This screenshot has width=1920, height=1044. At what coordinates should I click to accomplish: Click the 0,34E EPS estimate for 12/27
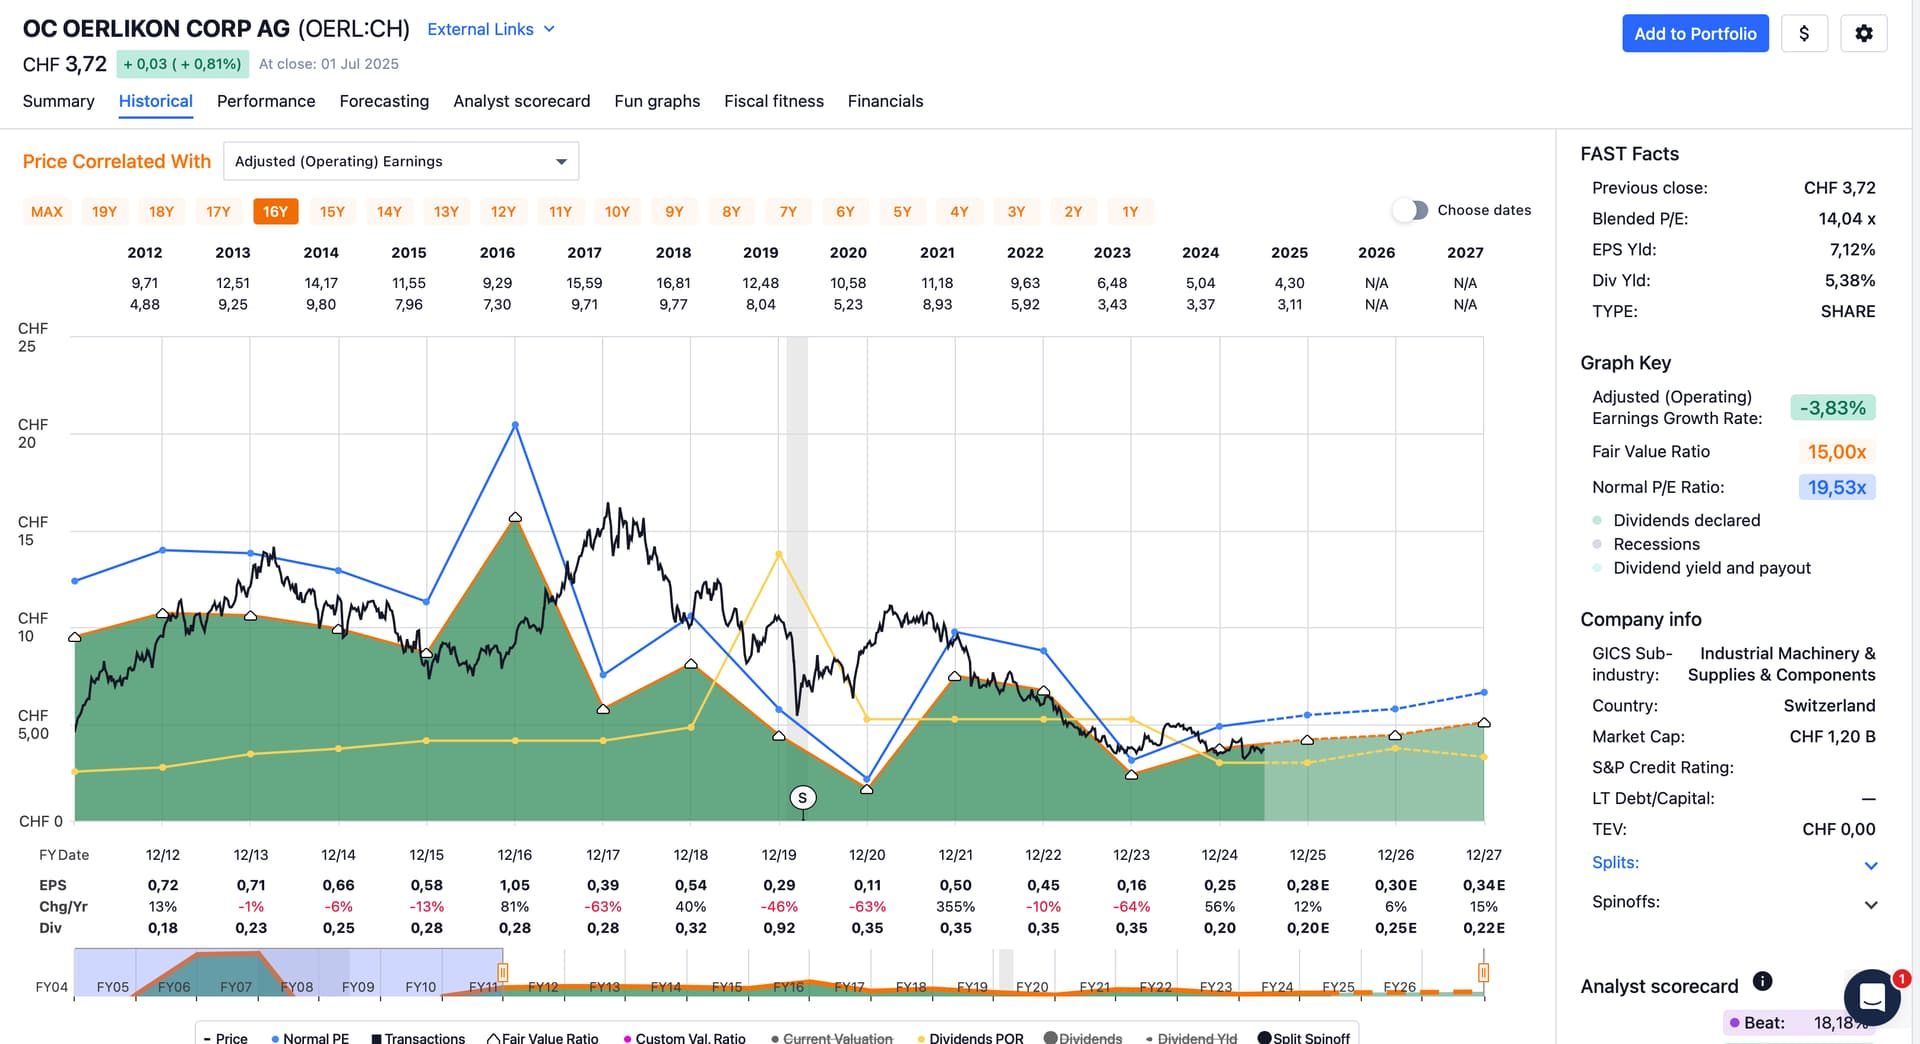pyautogui.click(x=1483, y=885)
